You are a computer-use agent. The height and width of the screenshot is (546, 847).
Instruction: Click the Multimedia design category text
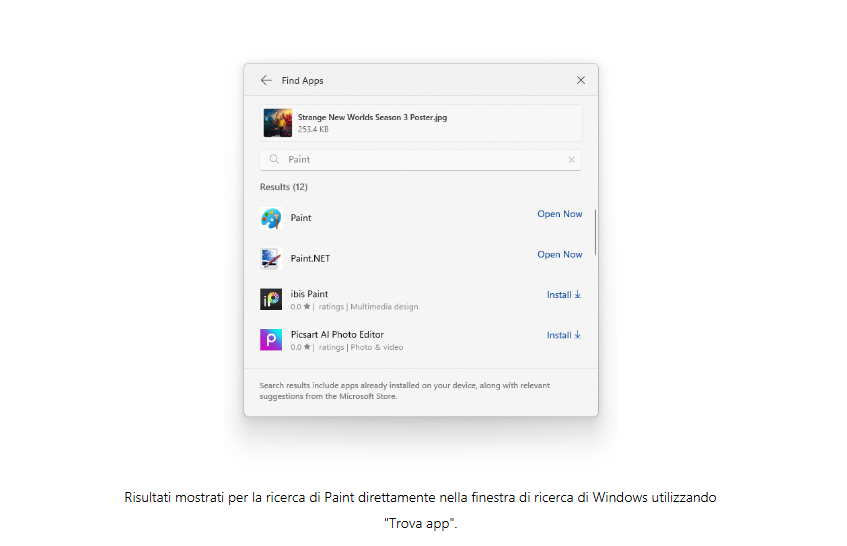384,307
